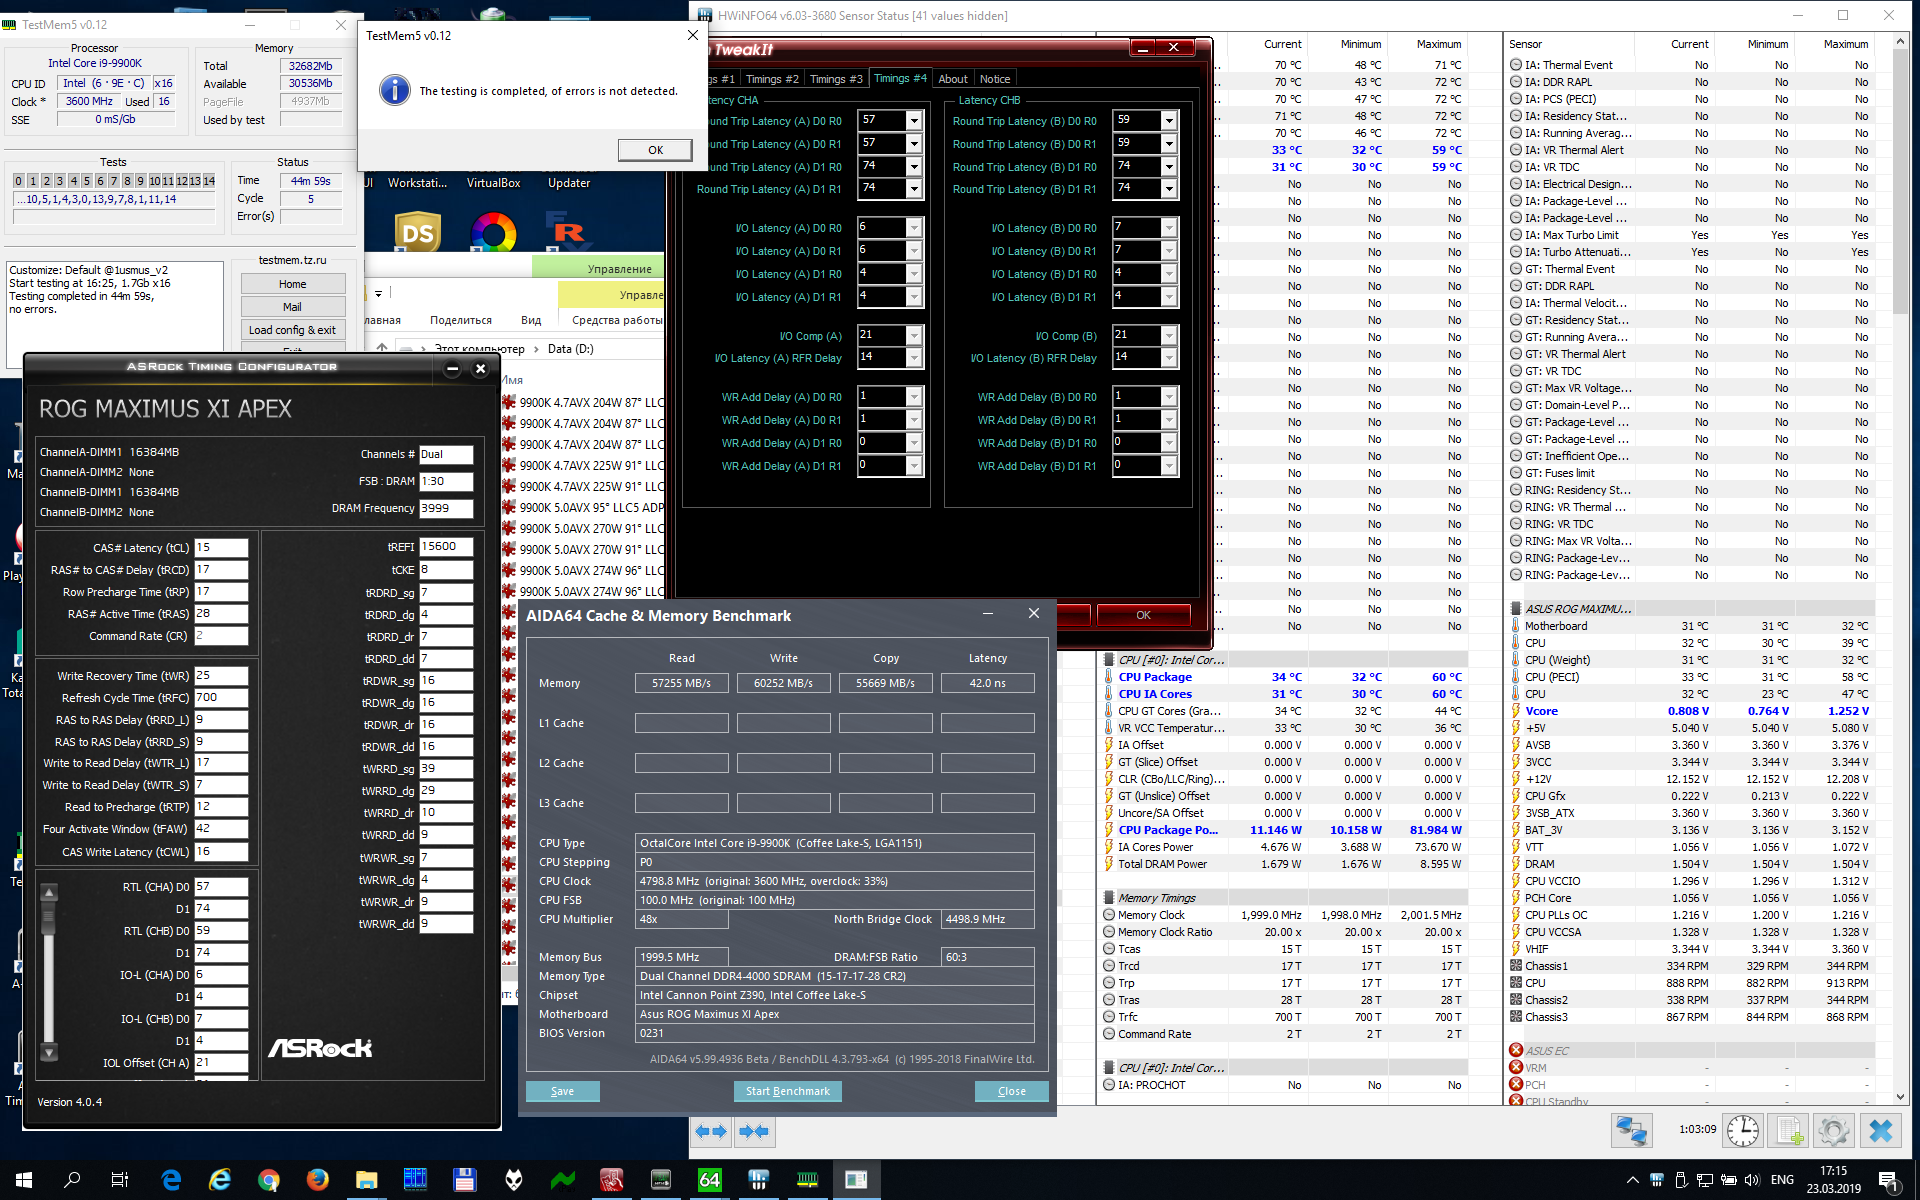The image size is (1920, 1200).
Task: Click HWiNFO remote network computers icon
Action: click(x=1631, y=1131)
